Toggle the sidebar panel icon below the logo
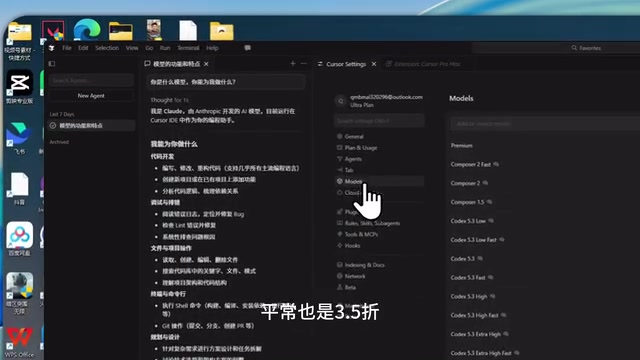This screenshot has height=360, width=640. pos(52,64)
